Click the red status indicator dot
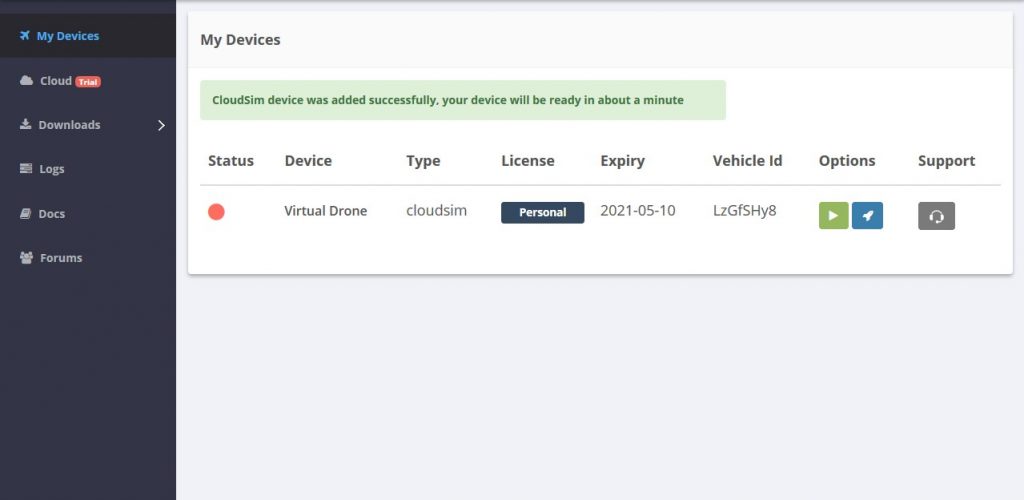The width and height of the screenshot is (1024, 500). [216, 212]
